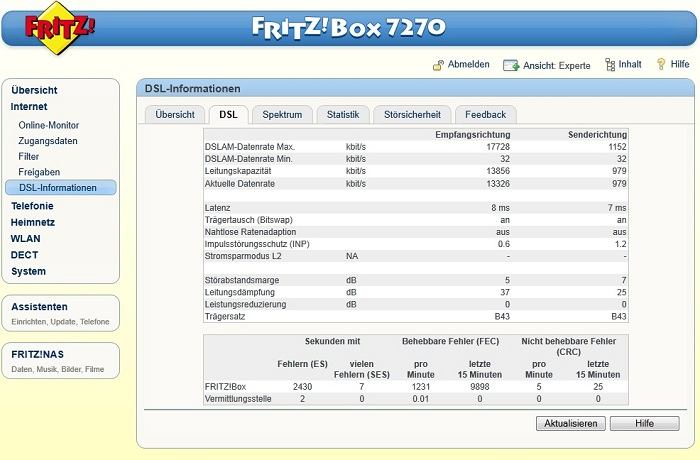The image size is (700, 460).
Task: Click DSLAM-Datenrate Min. label
Action: click(x=249, y=159)
